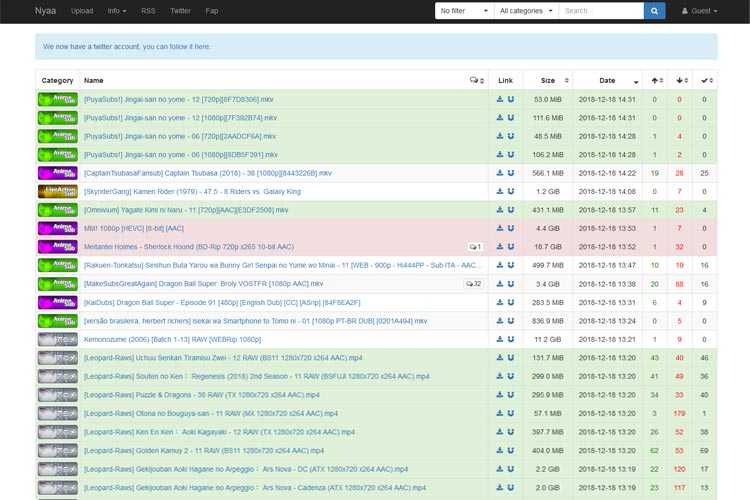Click the Raw category icon for Kemonozume row
Screen dimensions: 750x500
tap(58, 339)
